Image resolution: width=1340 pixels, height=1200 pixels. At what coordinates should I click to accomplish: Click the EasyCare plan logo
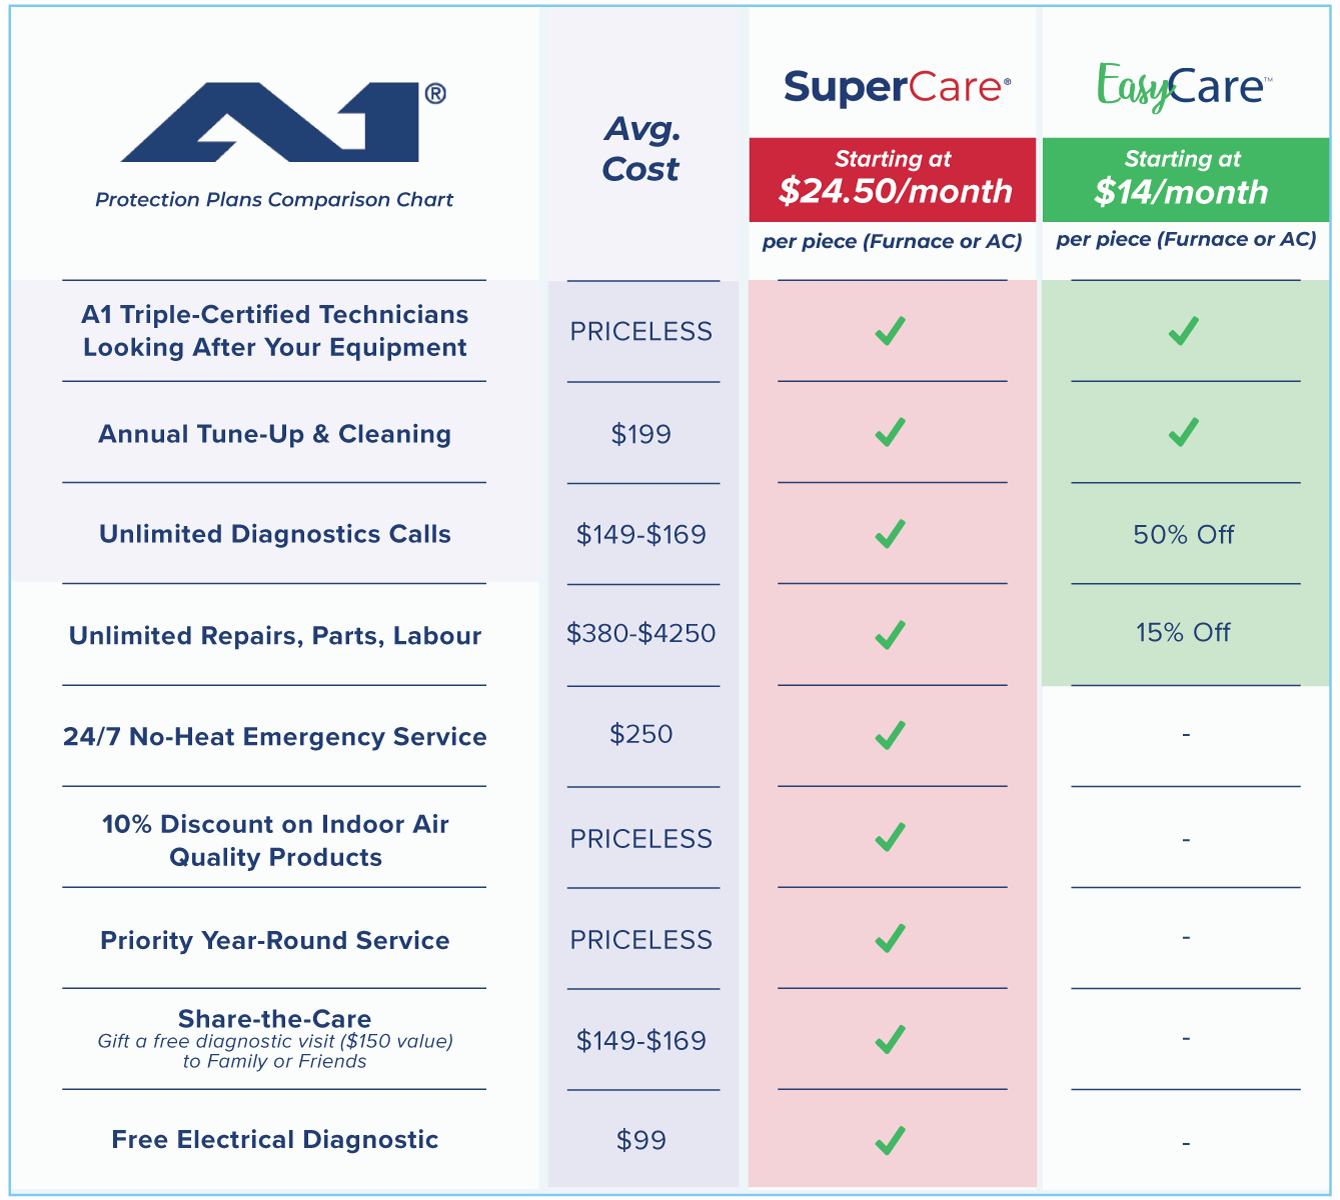(x=1185, y=87)
